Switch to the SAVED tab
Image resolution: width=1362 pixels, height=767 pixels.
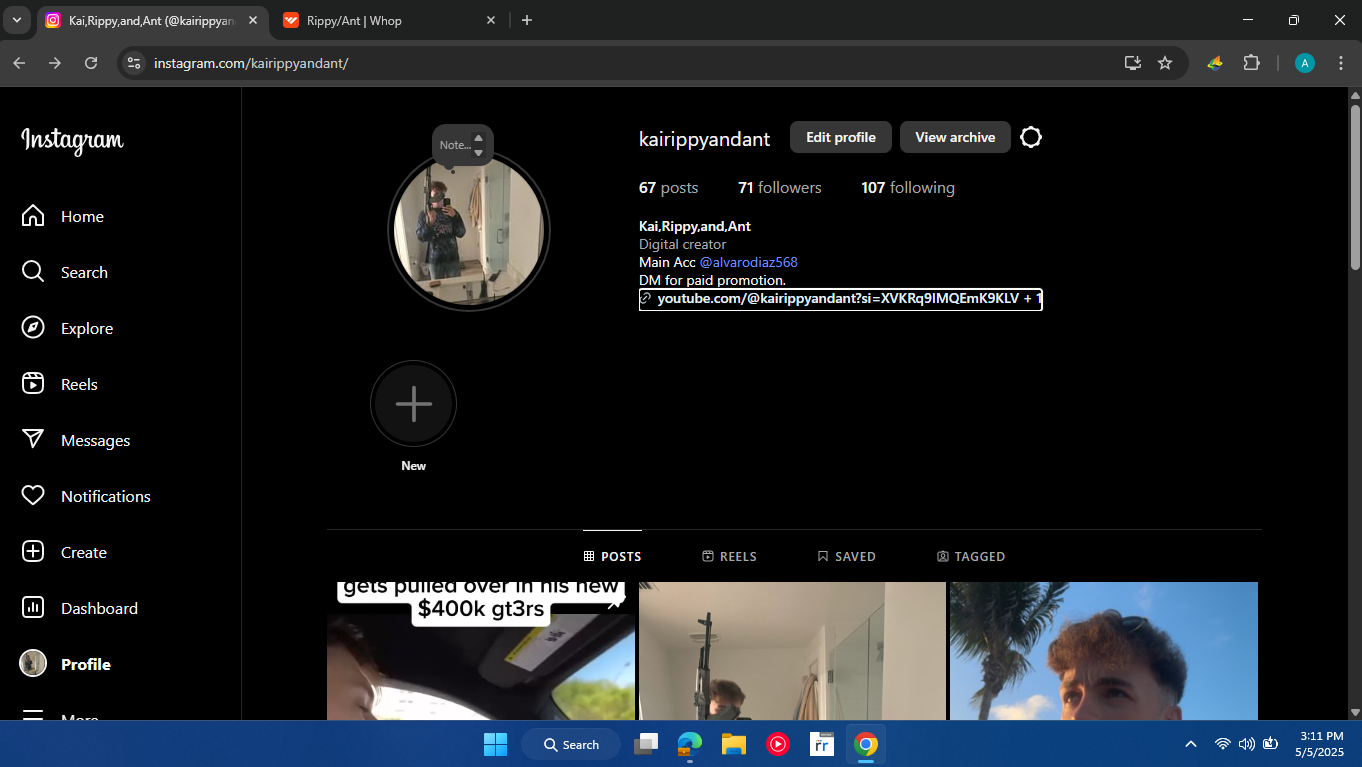point(847,556)
